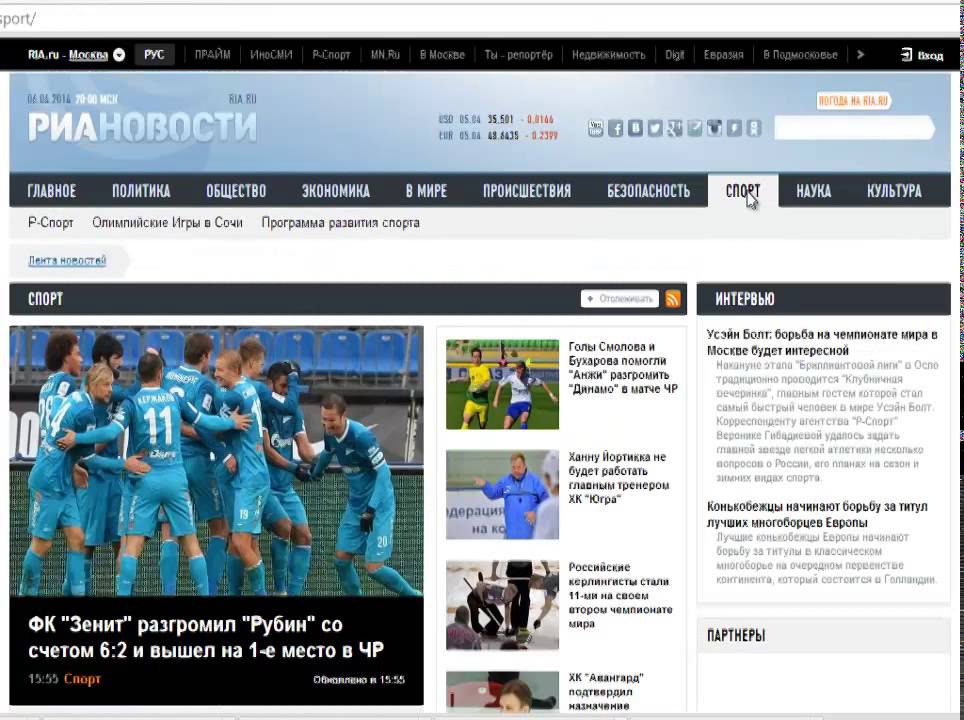Read Ханну Йортикка ХК Югра article

point(618,478)
